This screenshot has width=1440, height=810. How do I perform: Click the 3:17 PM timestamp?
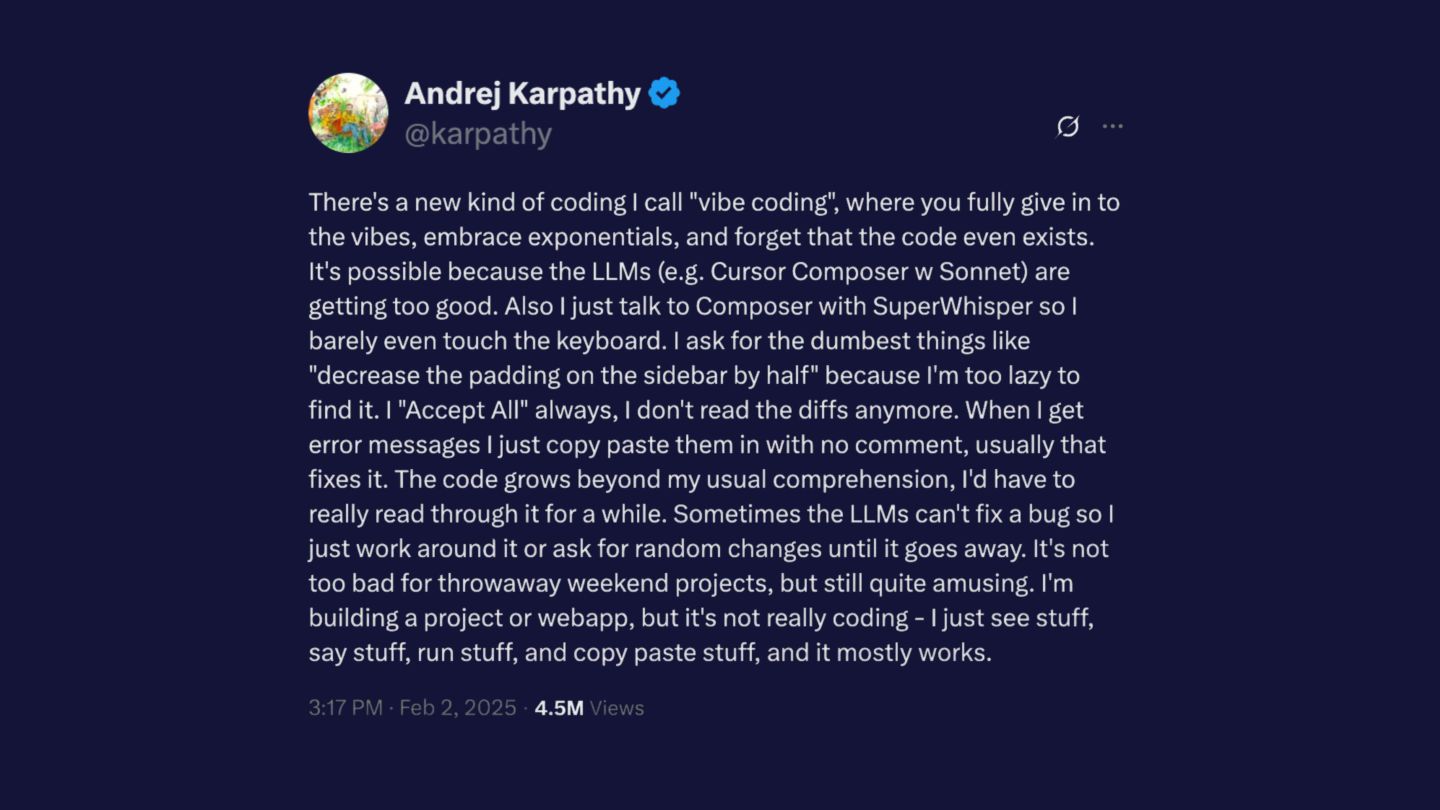pos(345,708)
